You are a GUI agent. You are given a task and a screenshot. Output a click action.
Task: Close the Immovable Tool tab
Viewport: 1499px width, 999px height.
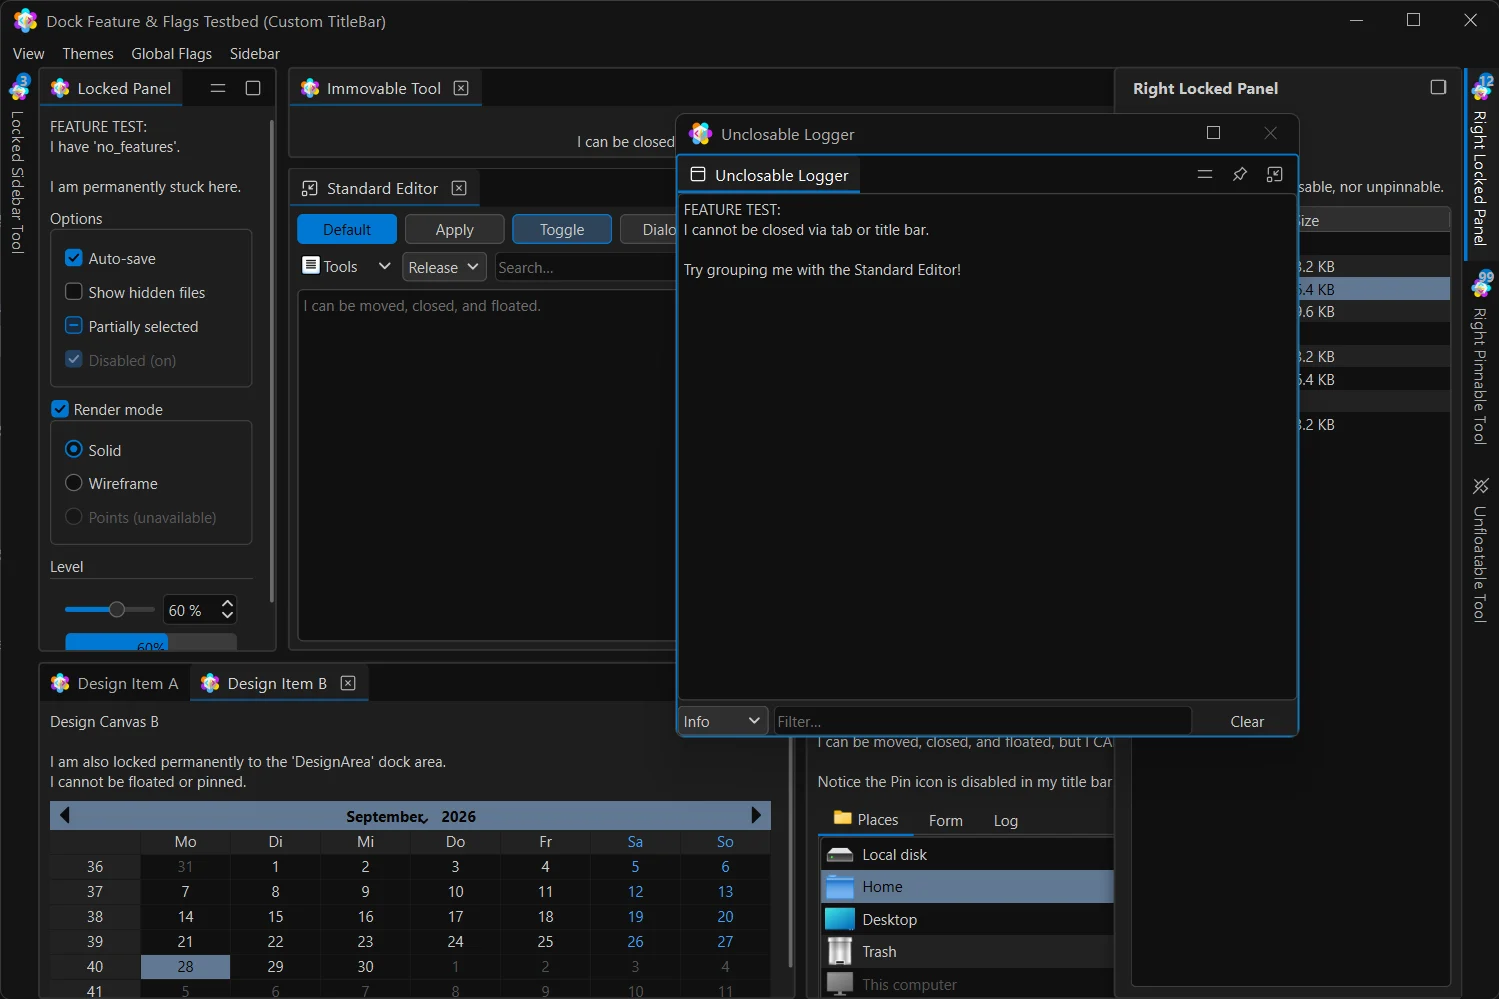[x=461, y=88]
